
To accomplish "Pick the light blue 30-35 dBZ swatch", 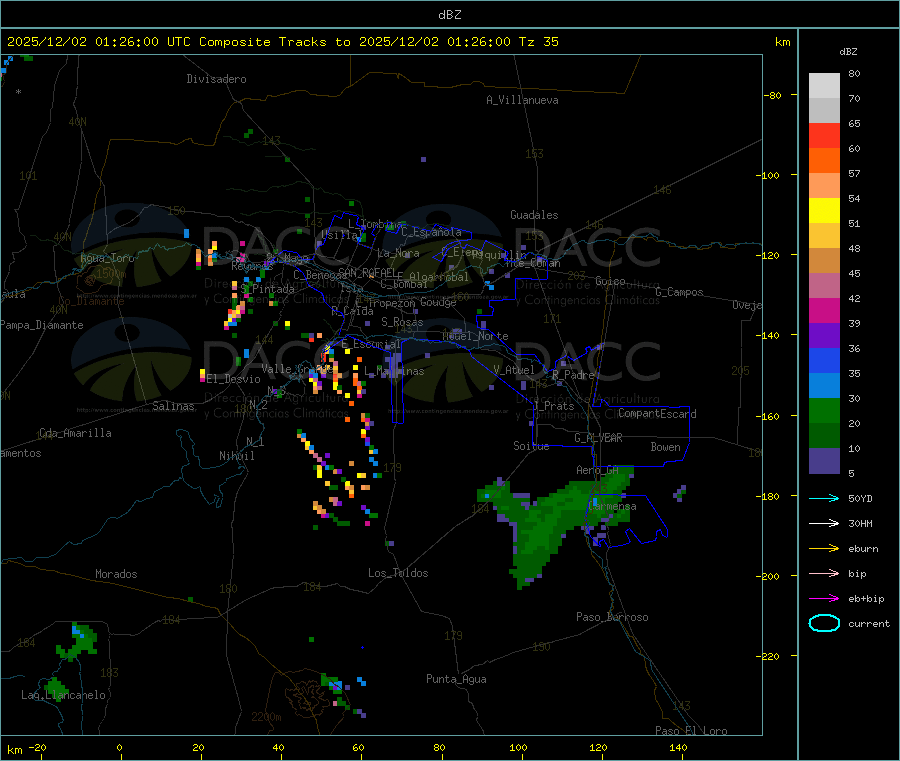I will (824, 386).
